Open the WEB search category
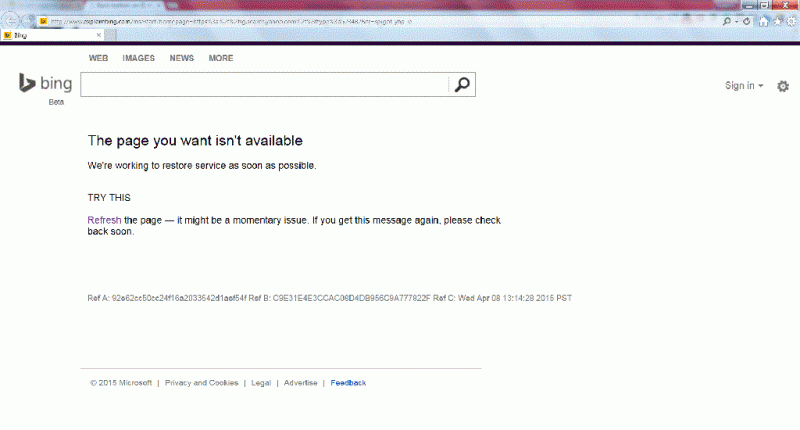Screen dimensions: 800x430 (x=98, y=59)
